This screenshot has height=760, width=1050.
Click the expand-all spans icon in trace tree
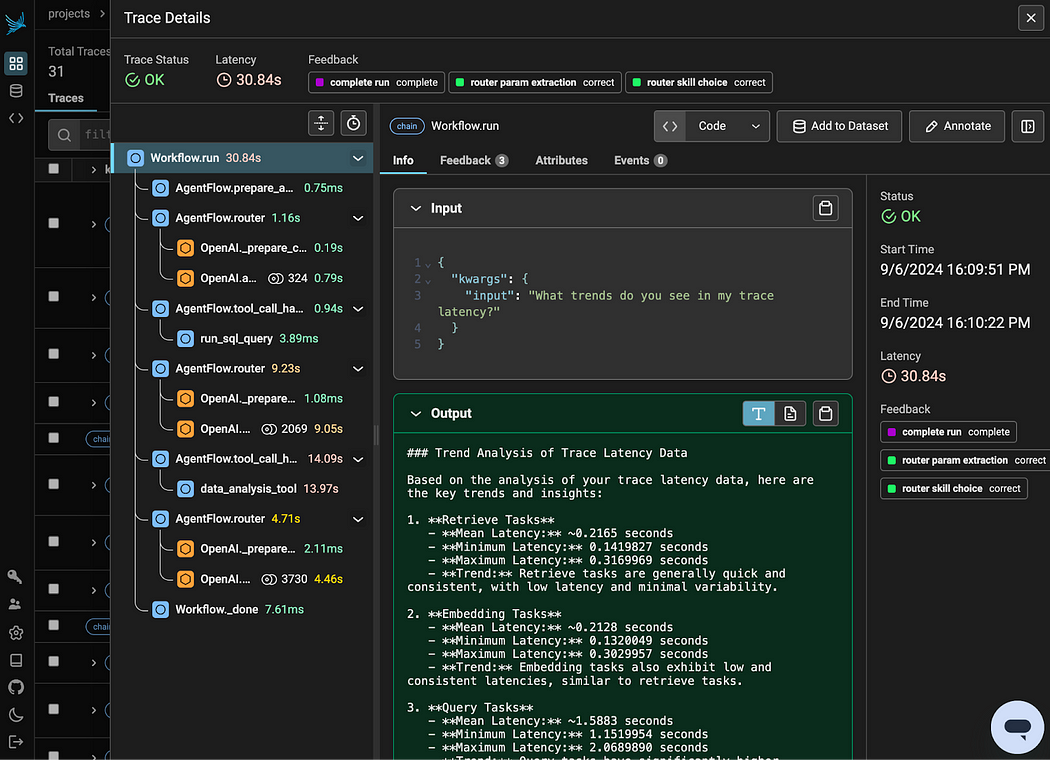[x=321, y=123]
